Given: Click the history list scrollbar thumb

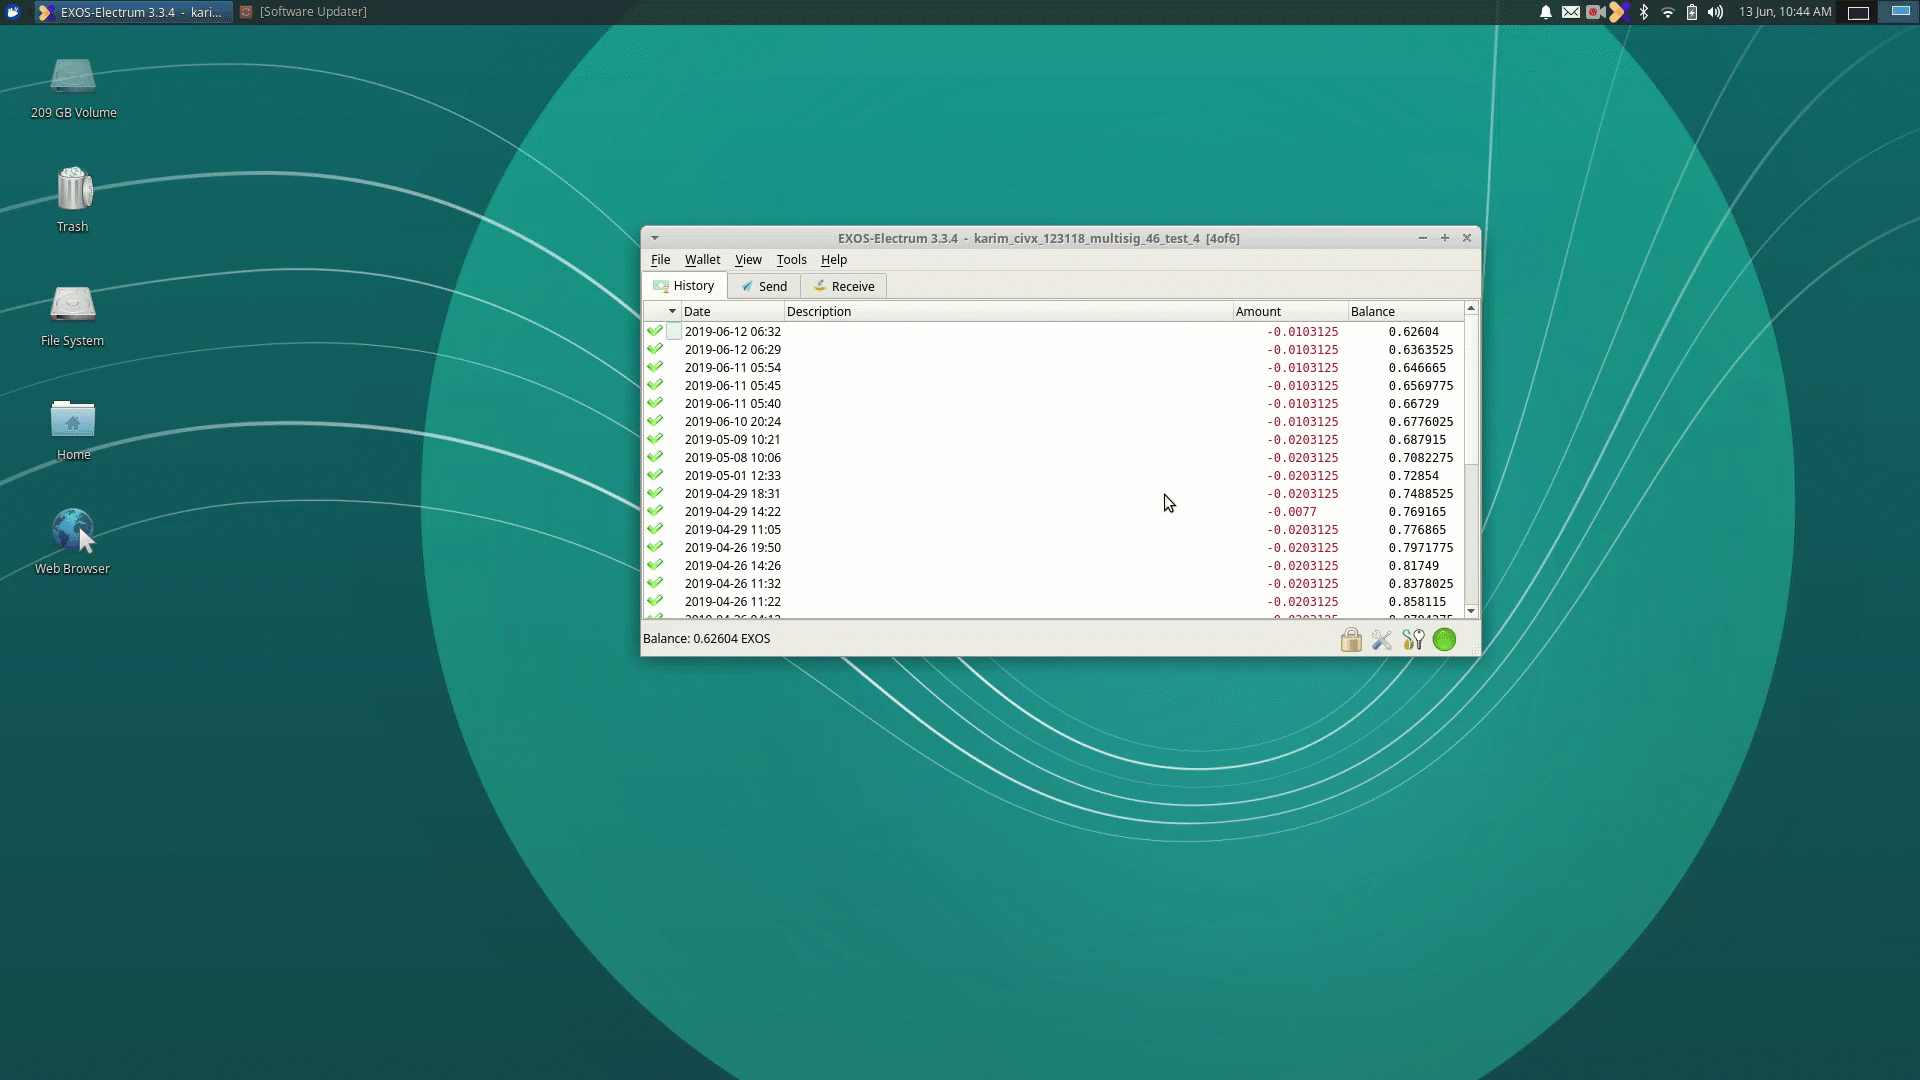Looking at the screenshot, I should (x=1471, y=390).
